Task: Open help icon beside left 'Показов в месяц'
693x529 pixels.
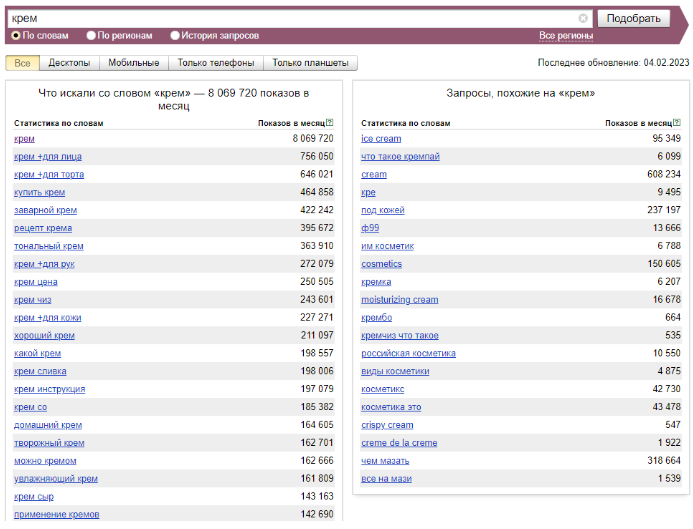Action: point(330,122)
